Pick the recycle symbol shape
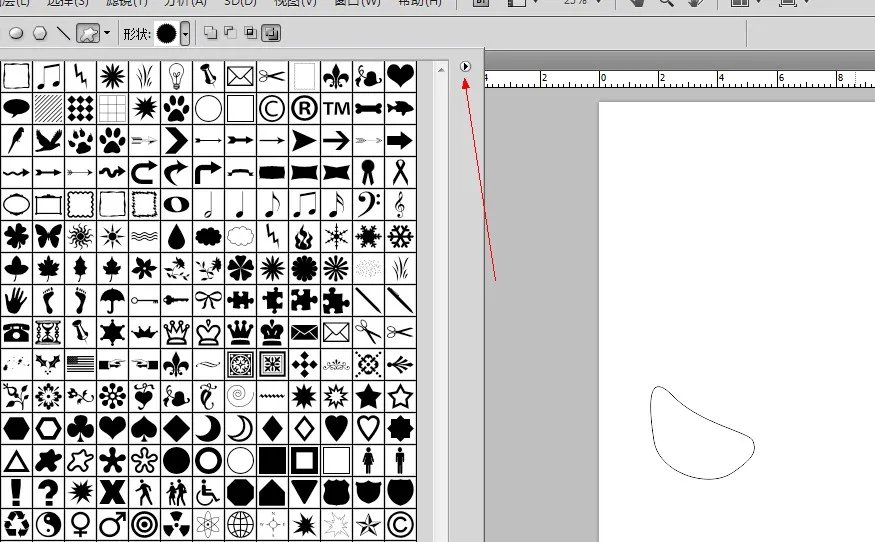The width and height of the screenshot is (875, 542). [x=16, y=523]
